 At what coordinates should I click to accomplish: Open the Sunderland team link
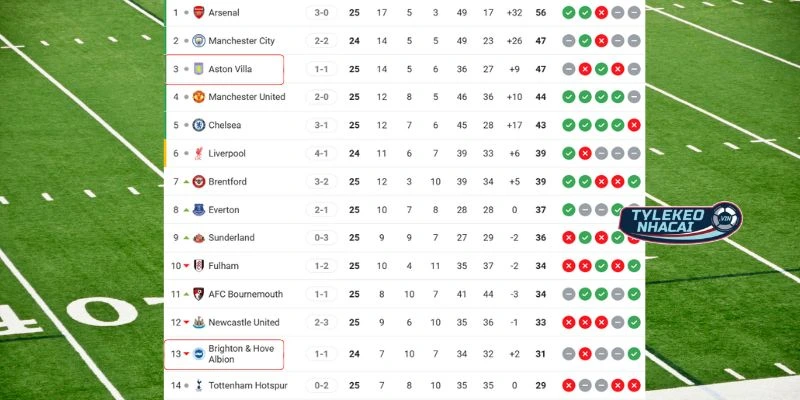pyautogui.click(x=231, y=238)
